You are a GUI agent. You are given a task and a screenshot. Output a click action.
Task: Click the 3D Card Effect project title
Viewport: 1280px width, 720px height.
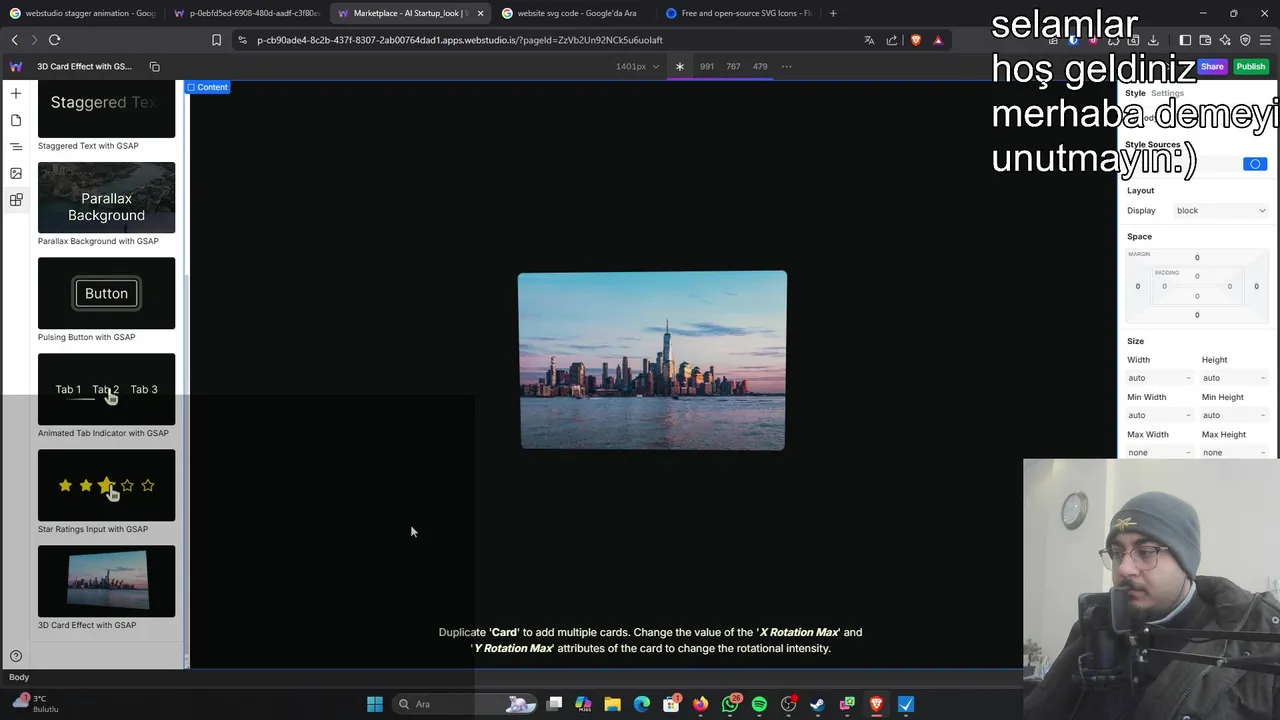pos(84,66)
